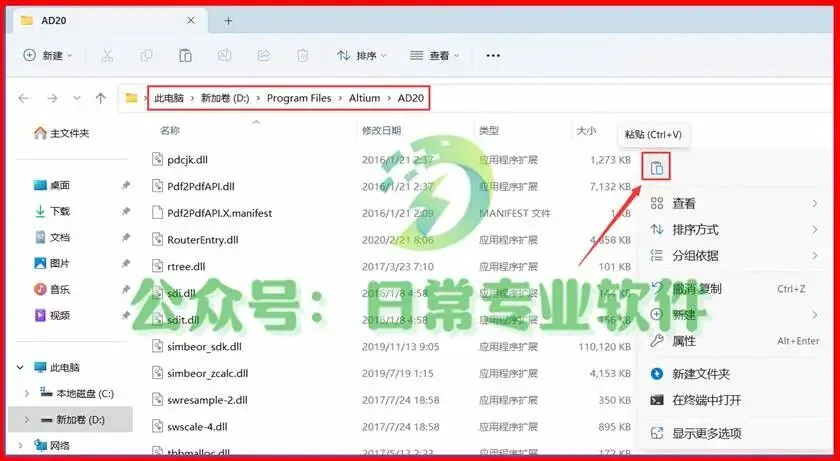
Task: Go up one folder level arrow
Action: (x=100, y=98)
